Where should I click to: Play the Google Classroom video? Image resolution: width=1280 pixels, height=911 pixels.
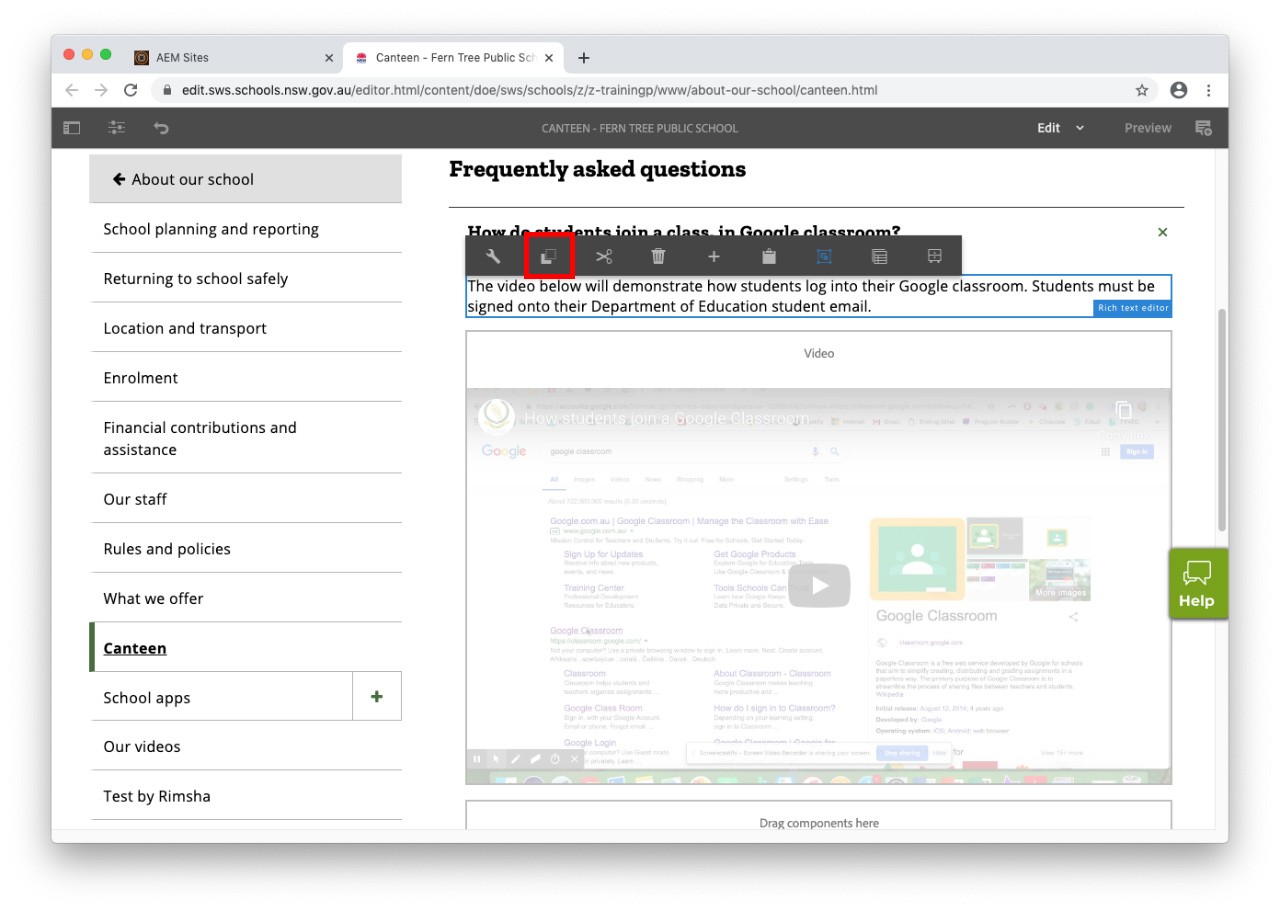point(819,586)
